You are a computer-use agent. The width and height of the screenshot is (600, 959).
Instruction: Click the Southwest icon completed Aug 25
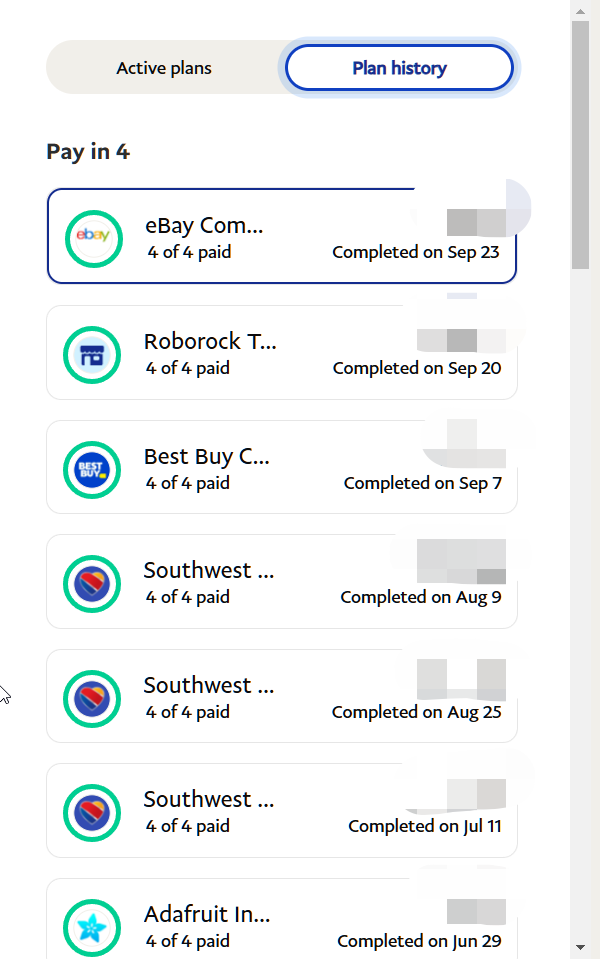click(93, 698)
